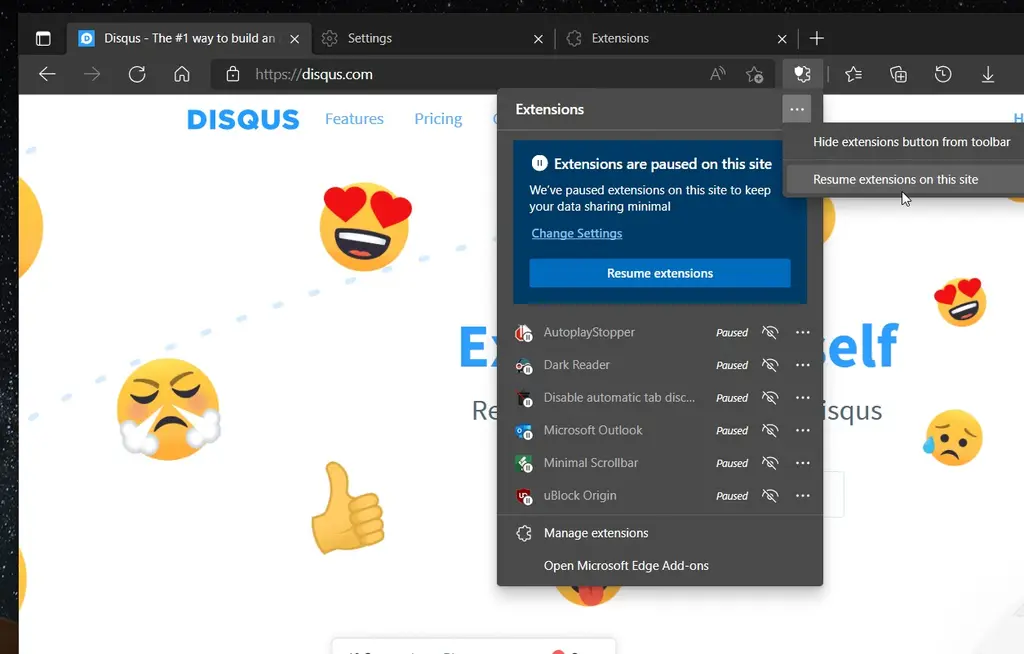
Task: Toggle Dark Reader toolbar visibility eye
Action: 770,365
